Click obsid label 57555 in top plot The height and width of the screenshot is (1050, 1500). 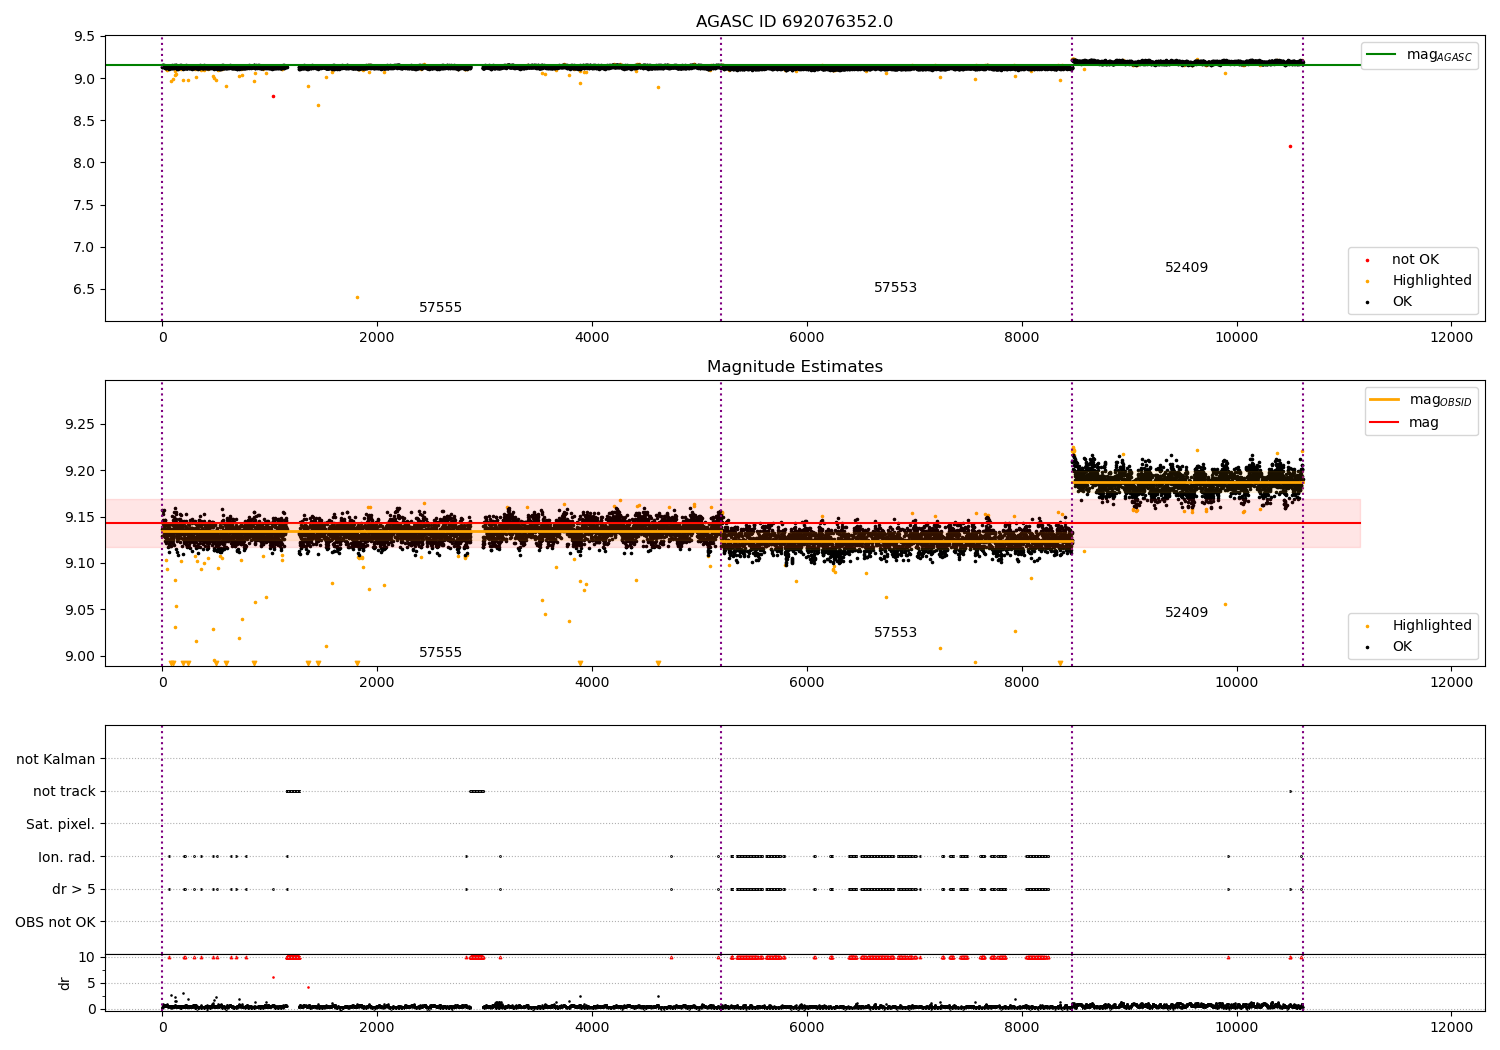[x=440, y=308]
